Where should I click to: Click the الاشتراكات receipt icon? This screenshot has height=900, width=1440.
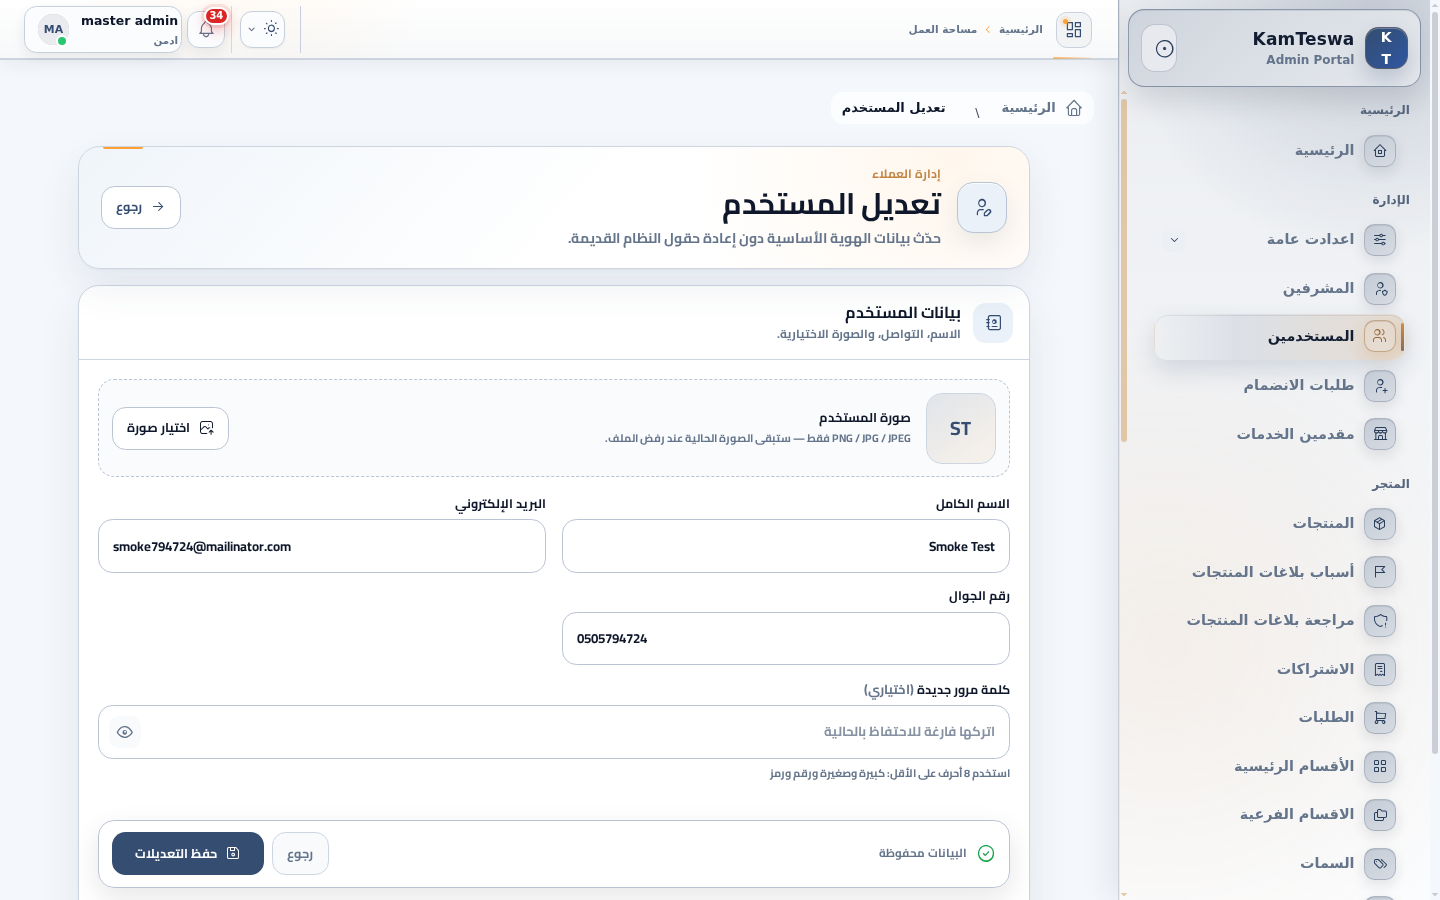point(1380,670)
